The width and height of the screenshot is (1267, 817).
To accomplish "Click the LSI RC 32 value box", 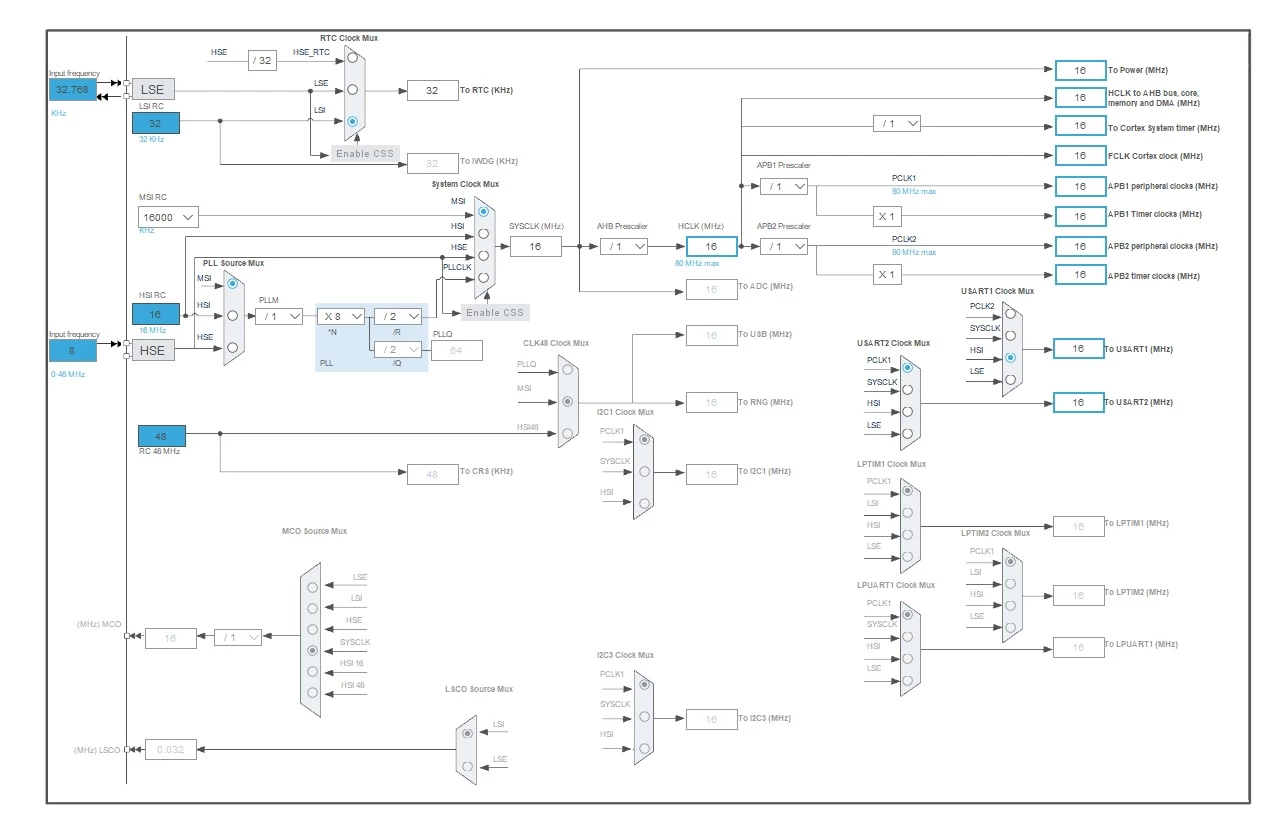I will (156, 123).
